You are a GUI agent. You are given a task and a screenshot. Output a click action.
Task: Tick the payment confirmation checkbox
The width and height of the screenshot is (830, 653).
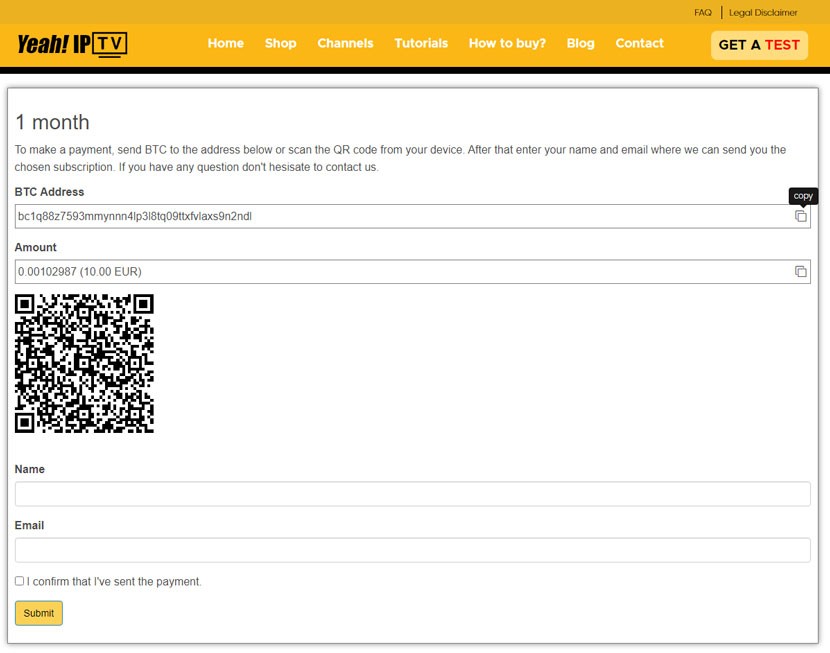tap(20, 581)
